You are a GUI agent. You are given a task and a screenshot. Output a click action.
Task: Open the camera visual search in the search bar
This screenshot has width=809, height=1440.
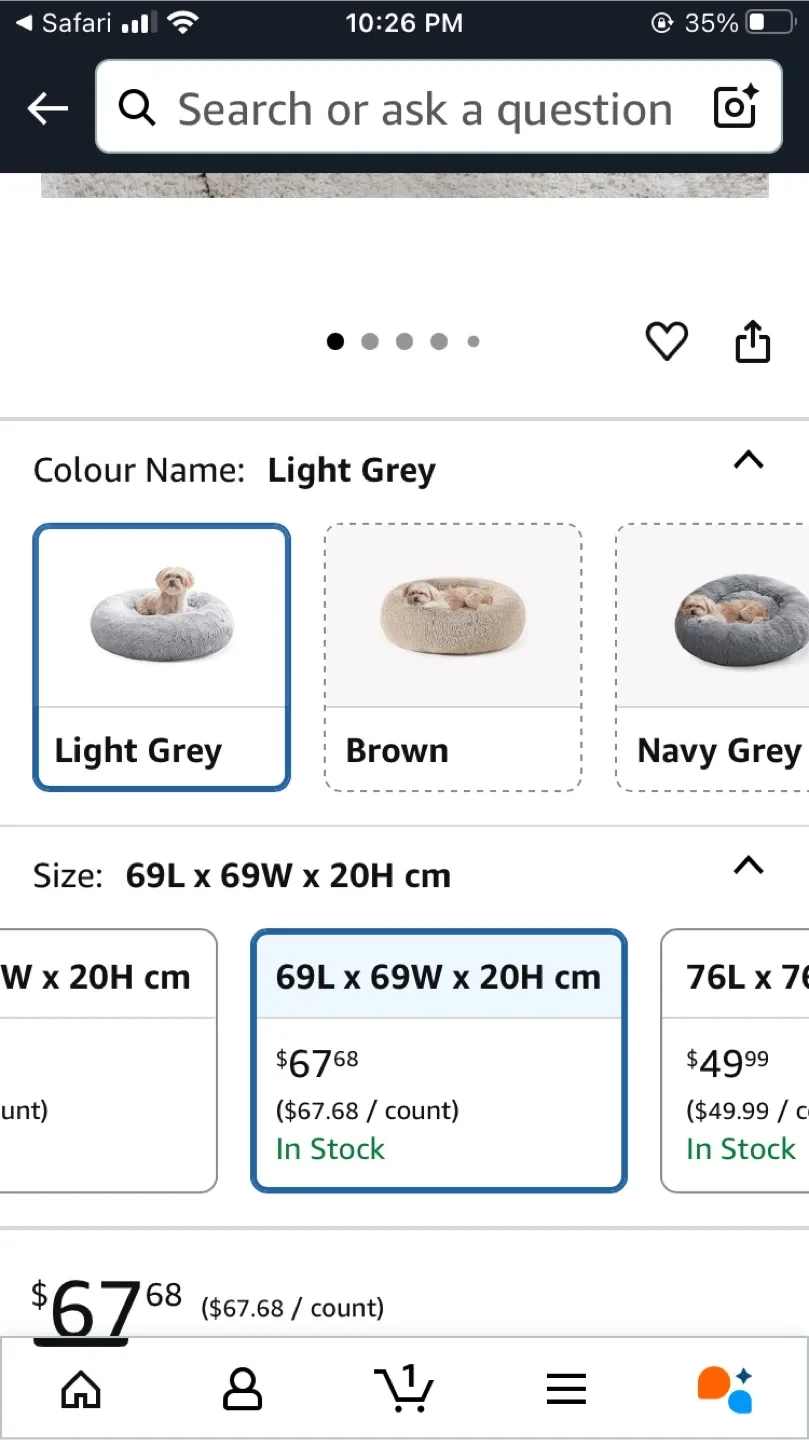tap(735, 107)
